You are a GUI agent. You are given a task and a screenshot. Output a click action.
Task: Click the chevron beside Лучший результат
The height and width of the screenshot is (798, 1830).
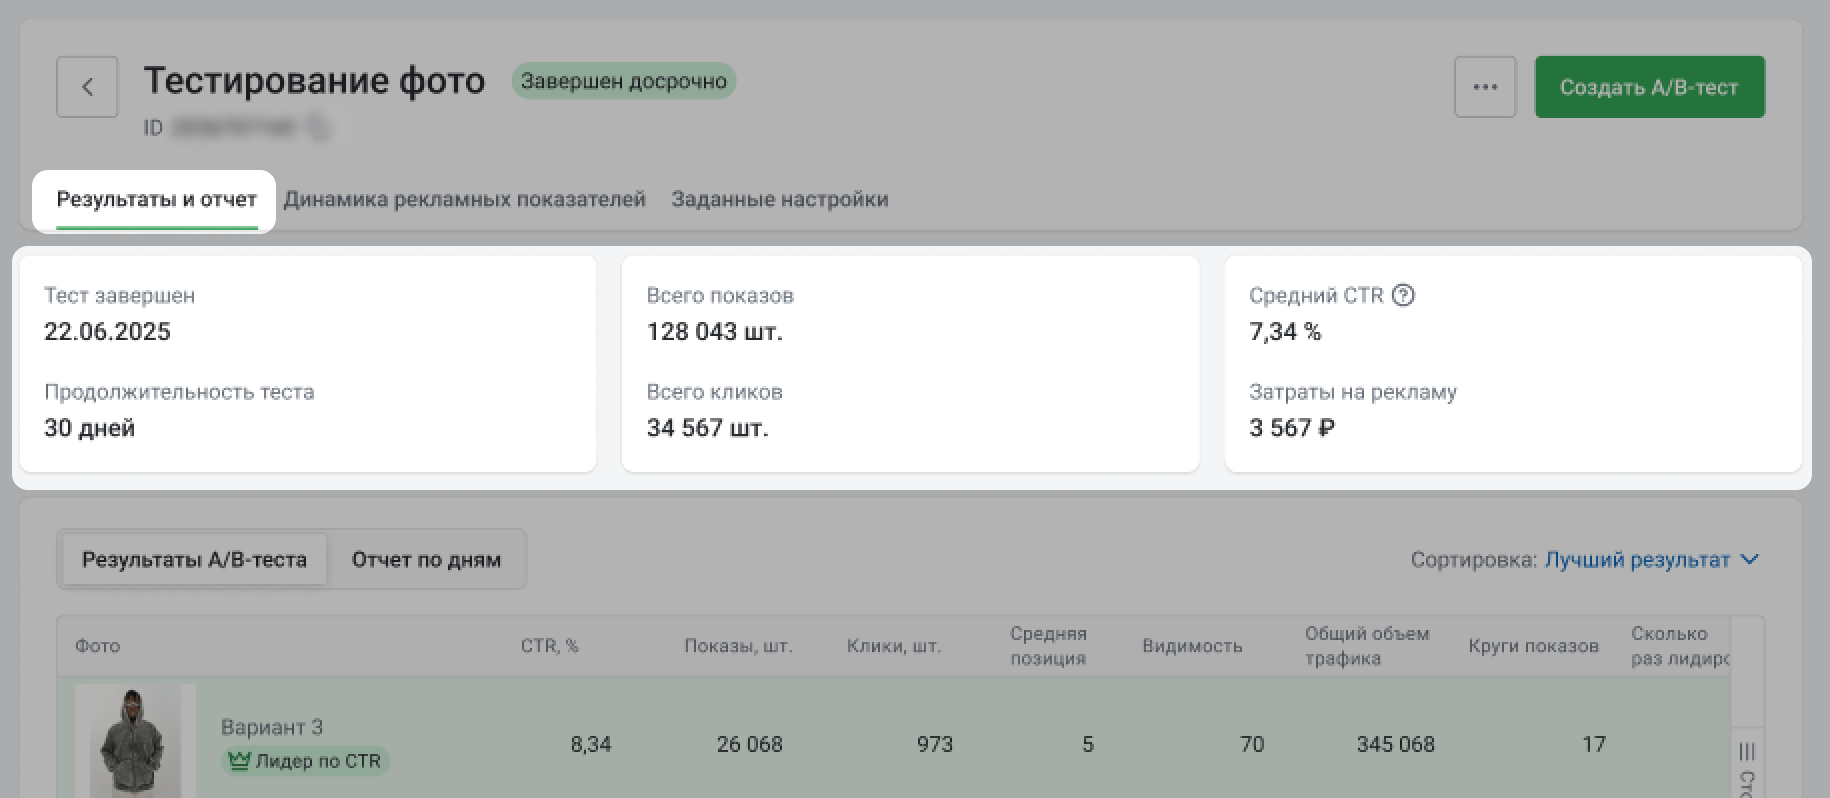(1749, 559)
